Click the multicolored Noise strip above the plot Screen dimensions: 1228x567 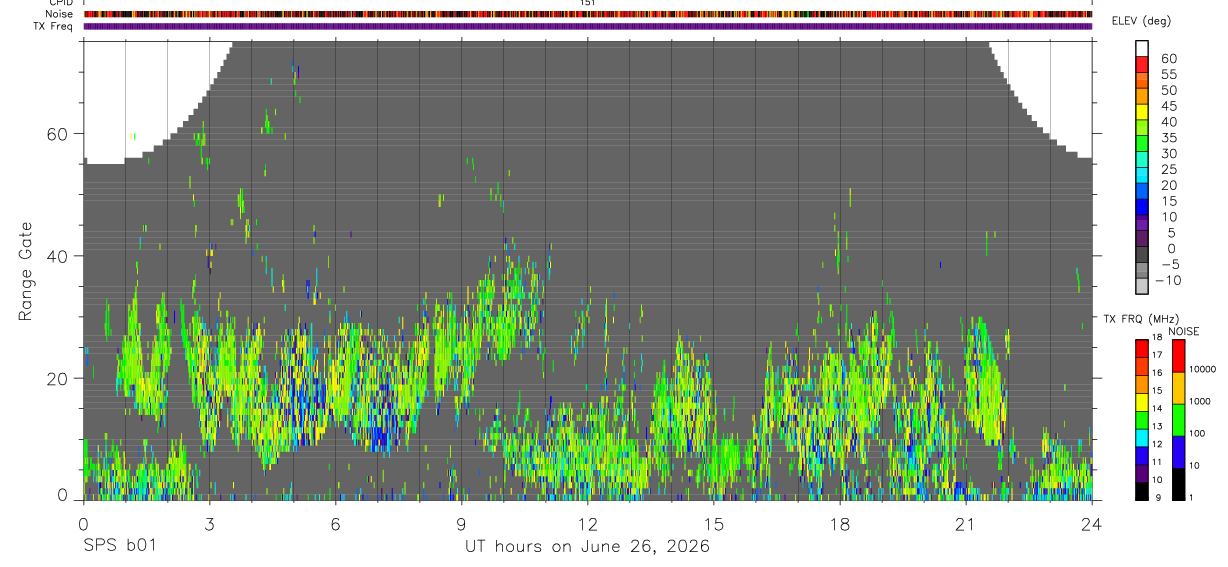point(588,14)
